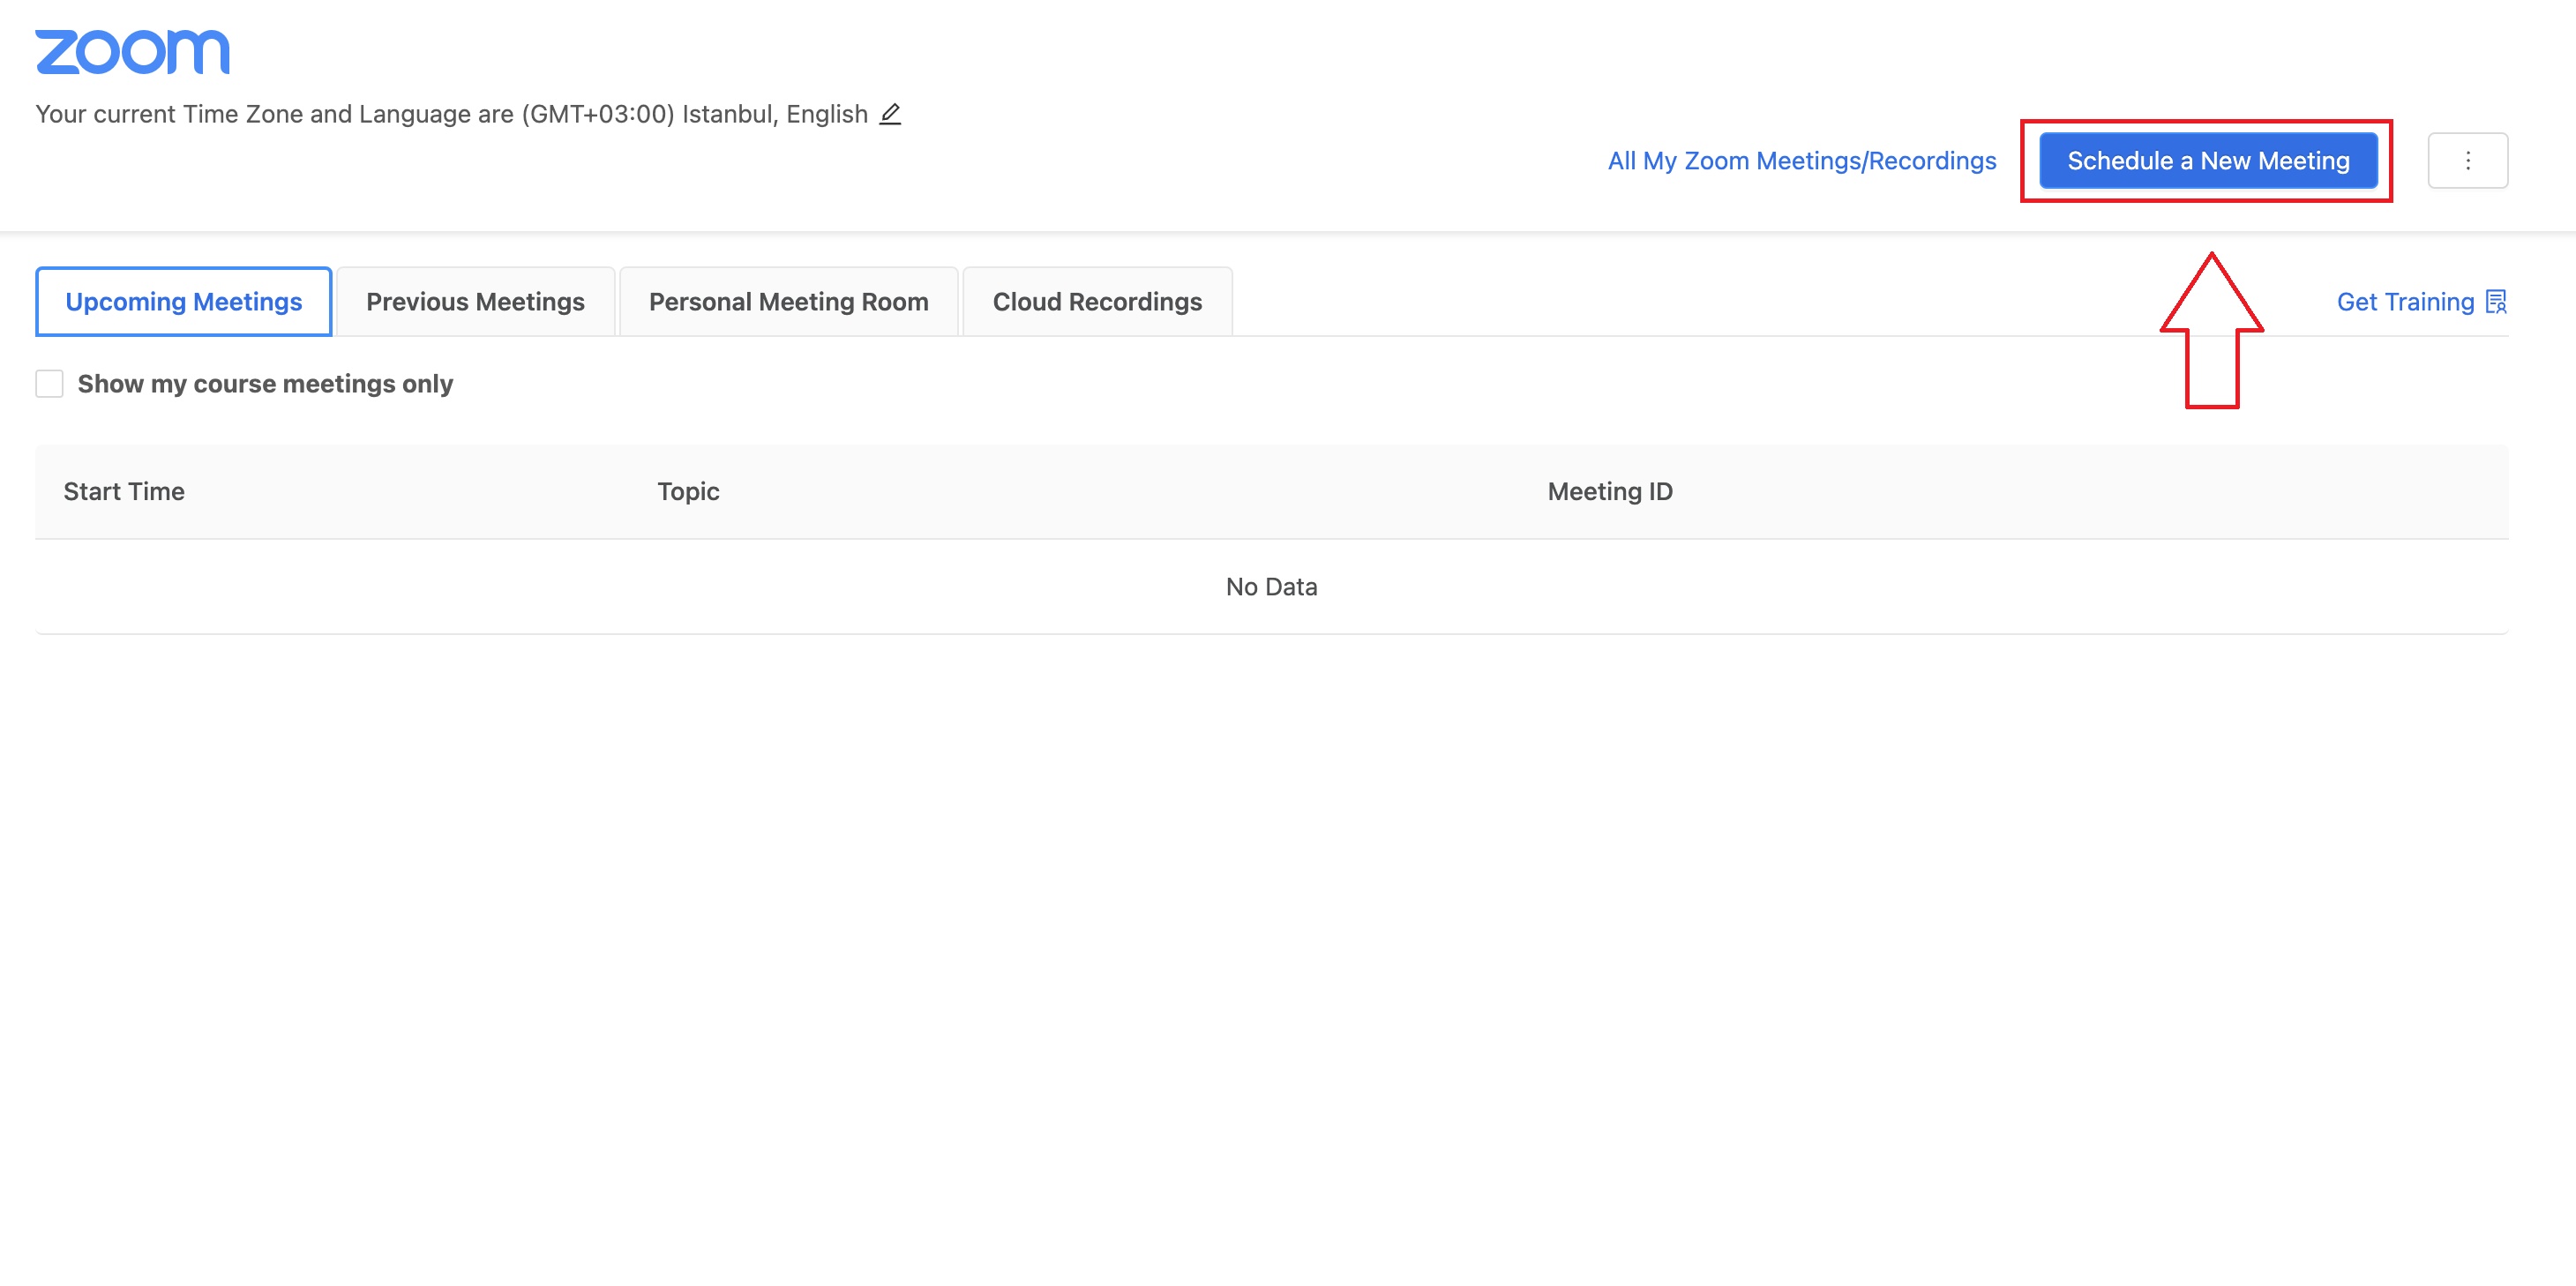Open All My Zoom Meetings/Recordings link
This screenshot has width=2576, height=1286.
[x=1801, y=161]
